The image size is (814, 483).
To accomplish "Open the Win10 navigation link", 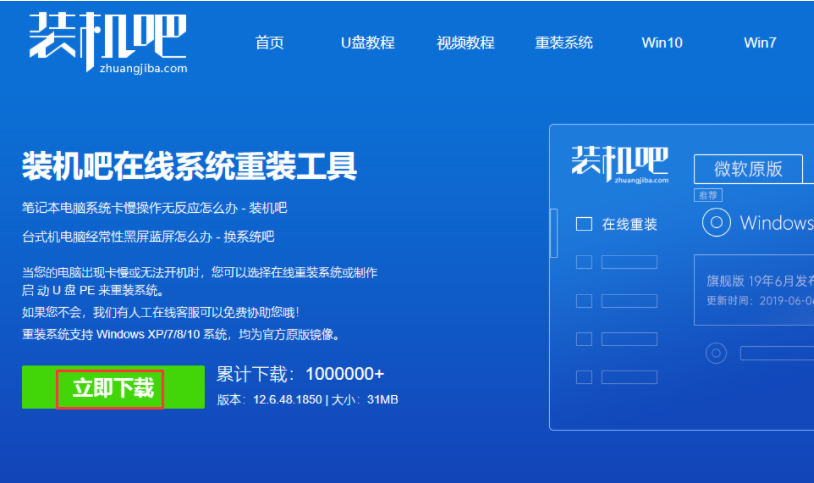I will [661, 43].
